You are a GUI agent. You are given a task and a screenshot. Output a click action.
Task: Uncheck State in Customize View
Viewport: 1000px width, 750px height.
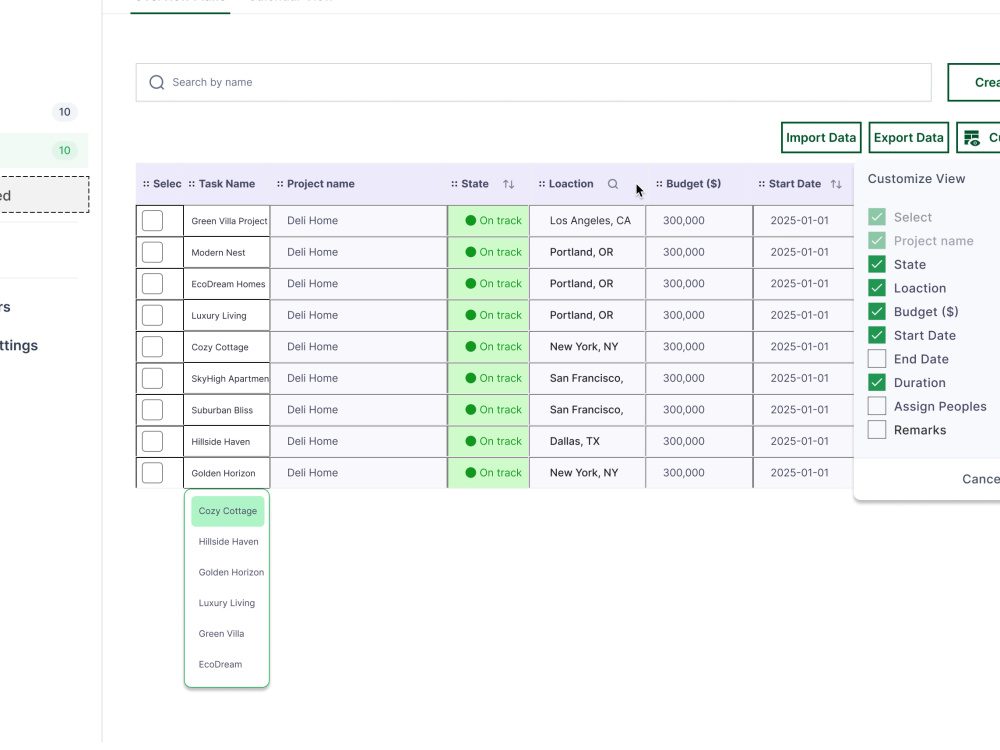(877, 265)
